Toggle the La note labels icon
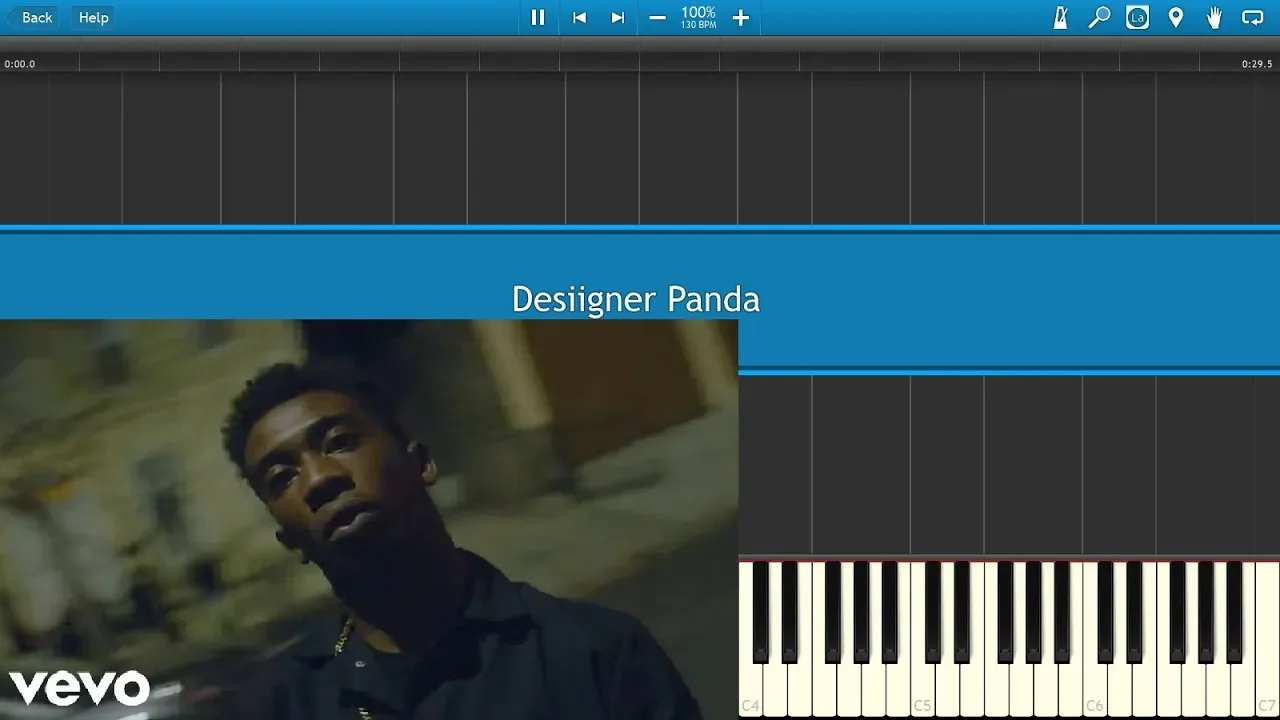This screenshot has height=720, width=1280. [1137, 17]
